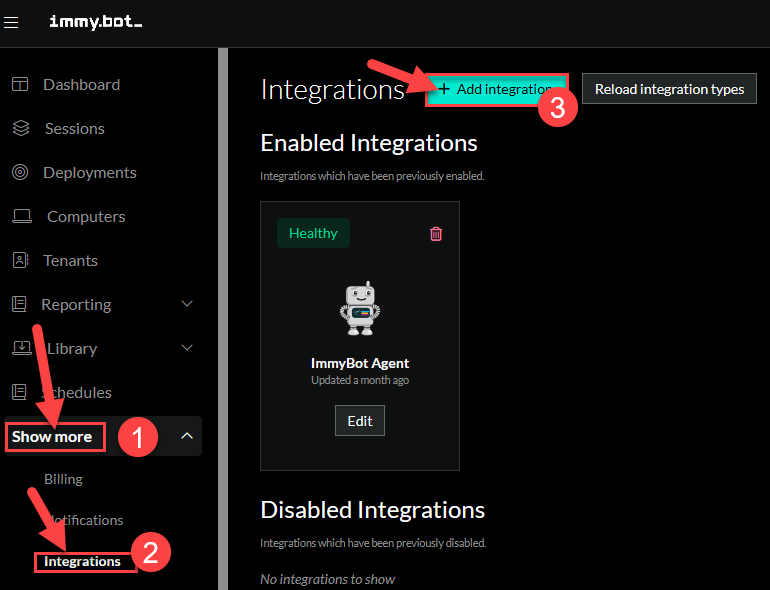Go to the Computers page
Image resolution: width=770 pixels, height=590 pixels.
(86, 217)
